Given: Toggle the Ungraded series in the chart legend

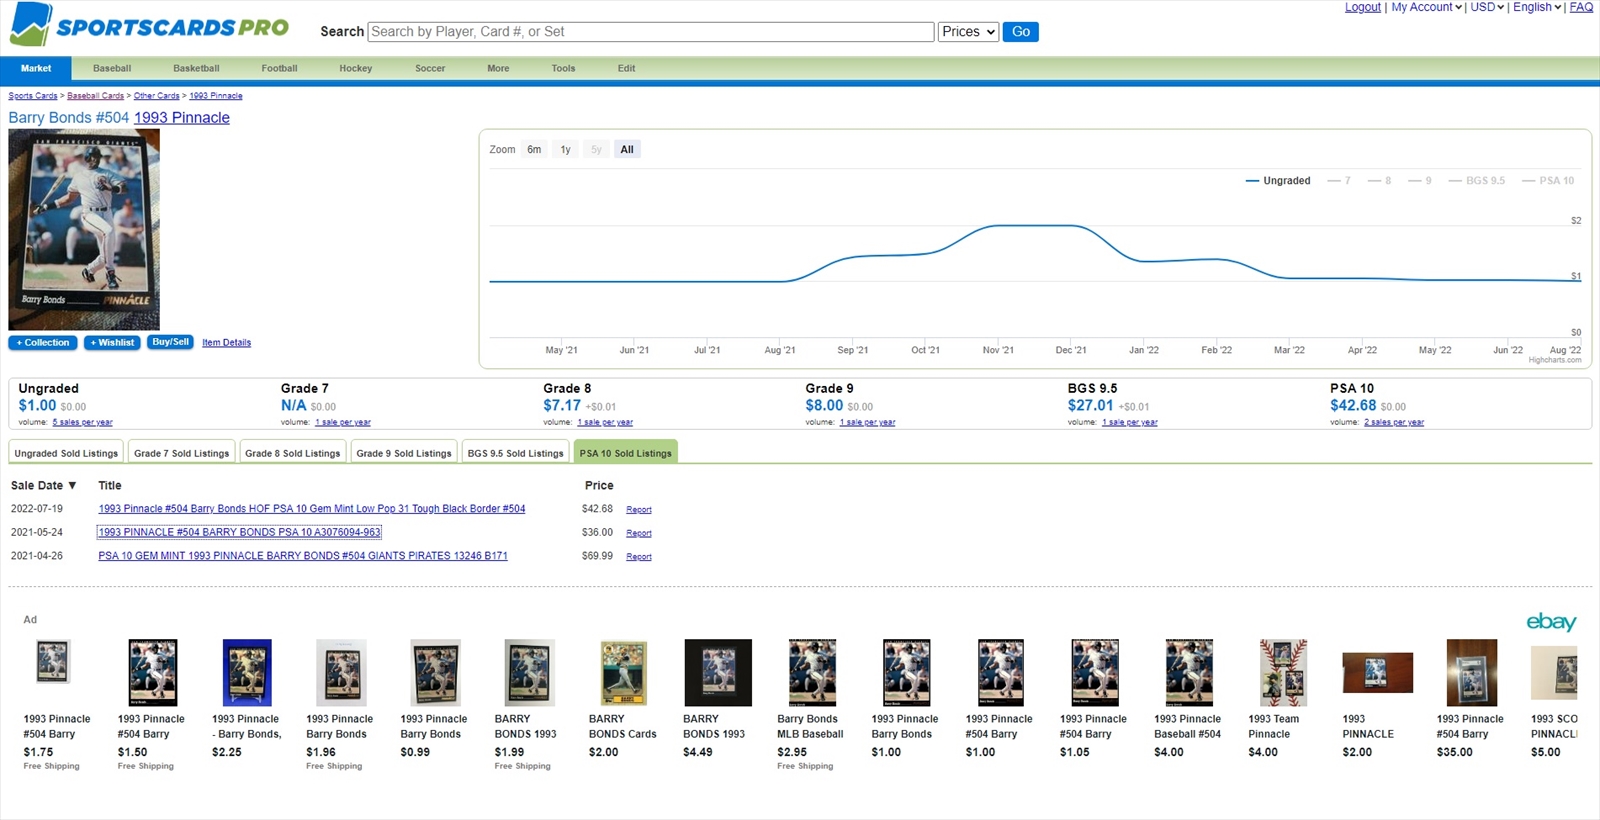Looking at the screenshot, I should click(1278, 181).
